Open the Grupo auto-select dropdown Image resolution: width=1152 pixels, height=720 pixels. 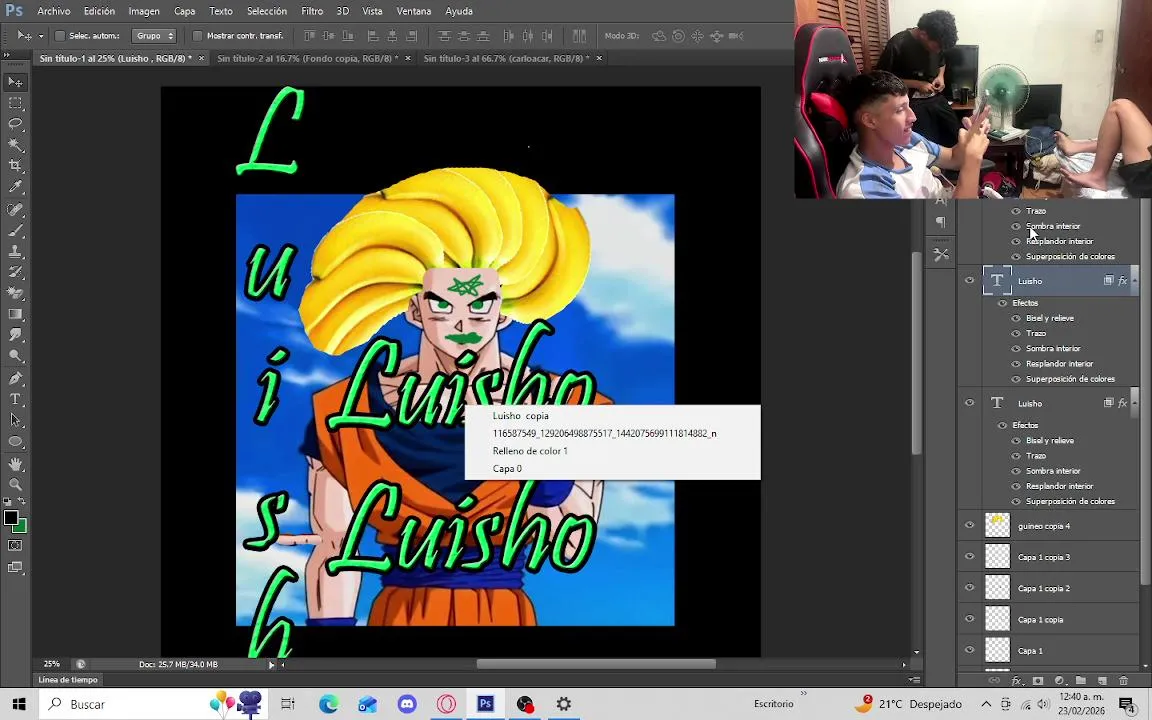click(x=154, y=35)
